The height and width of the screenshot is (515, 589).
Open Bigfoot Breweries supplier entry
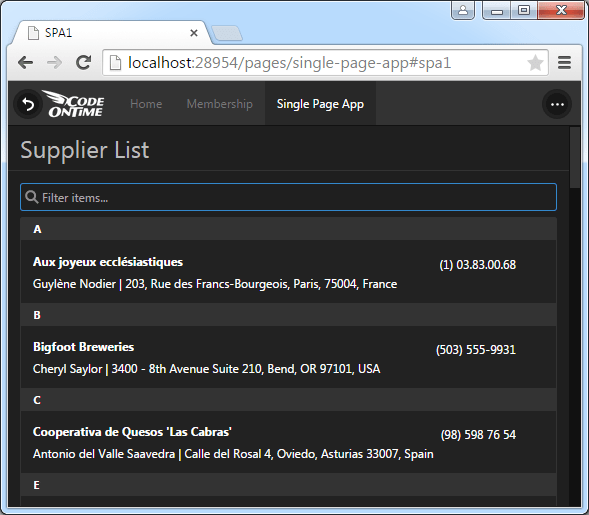pyautogui.click(x=288, y=357)
